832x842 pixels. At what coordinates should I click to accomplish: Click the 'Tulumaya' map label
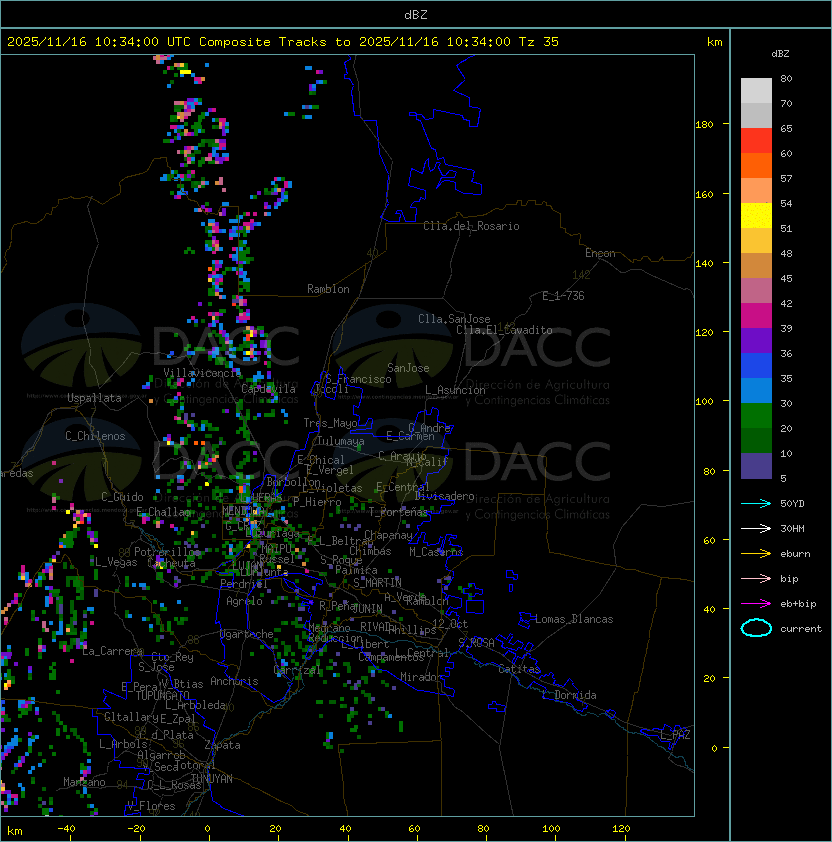tap(341, 441)
